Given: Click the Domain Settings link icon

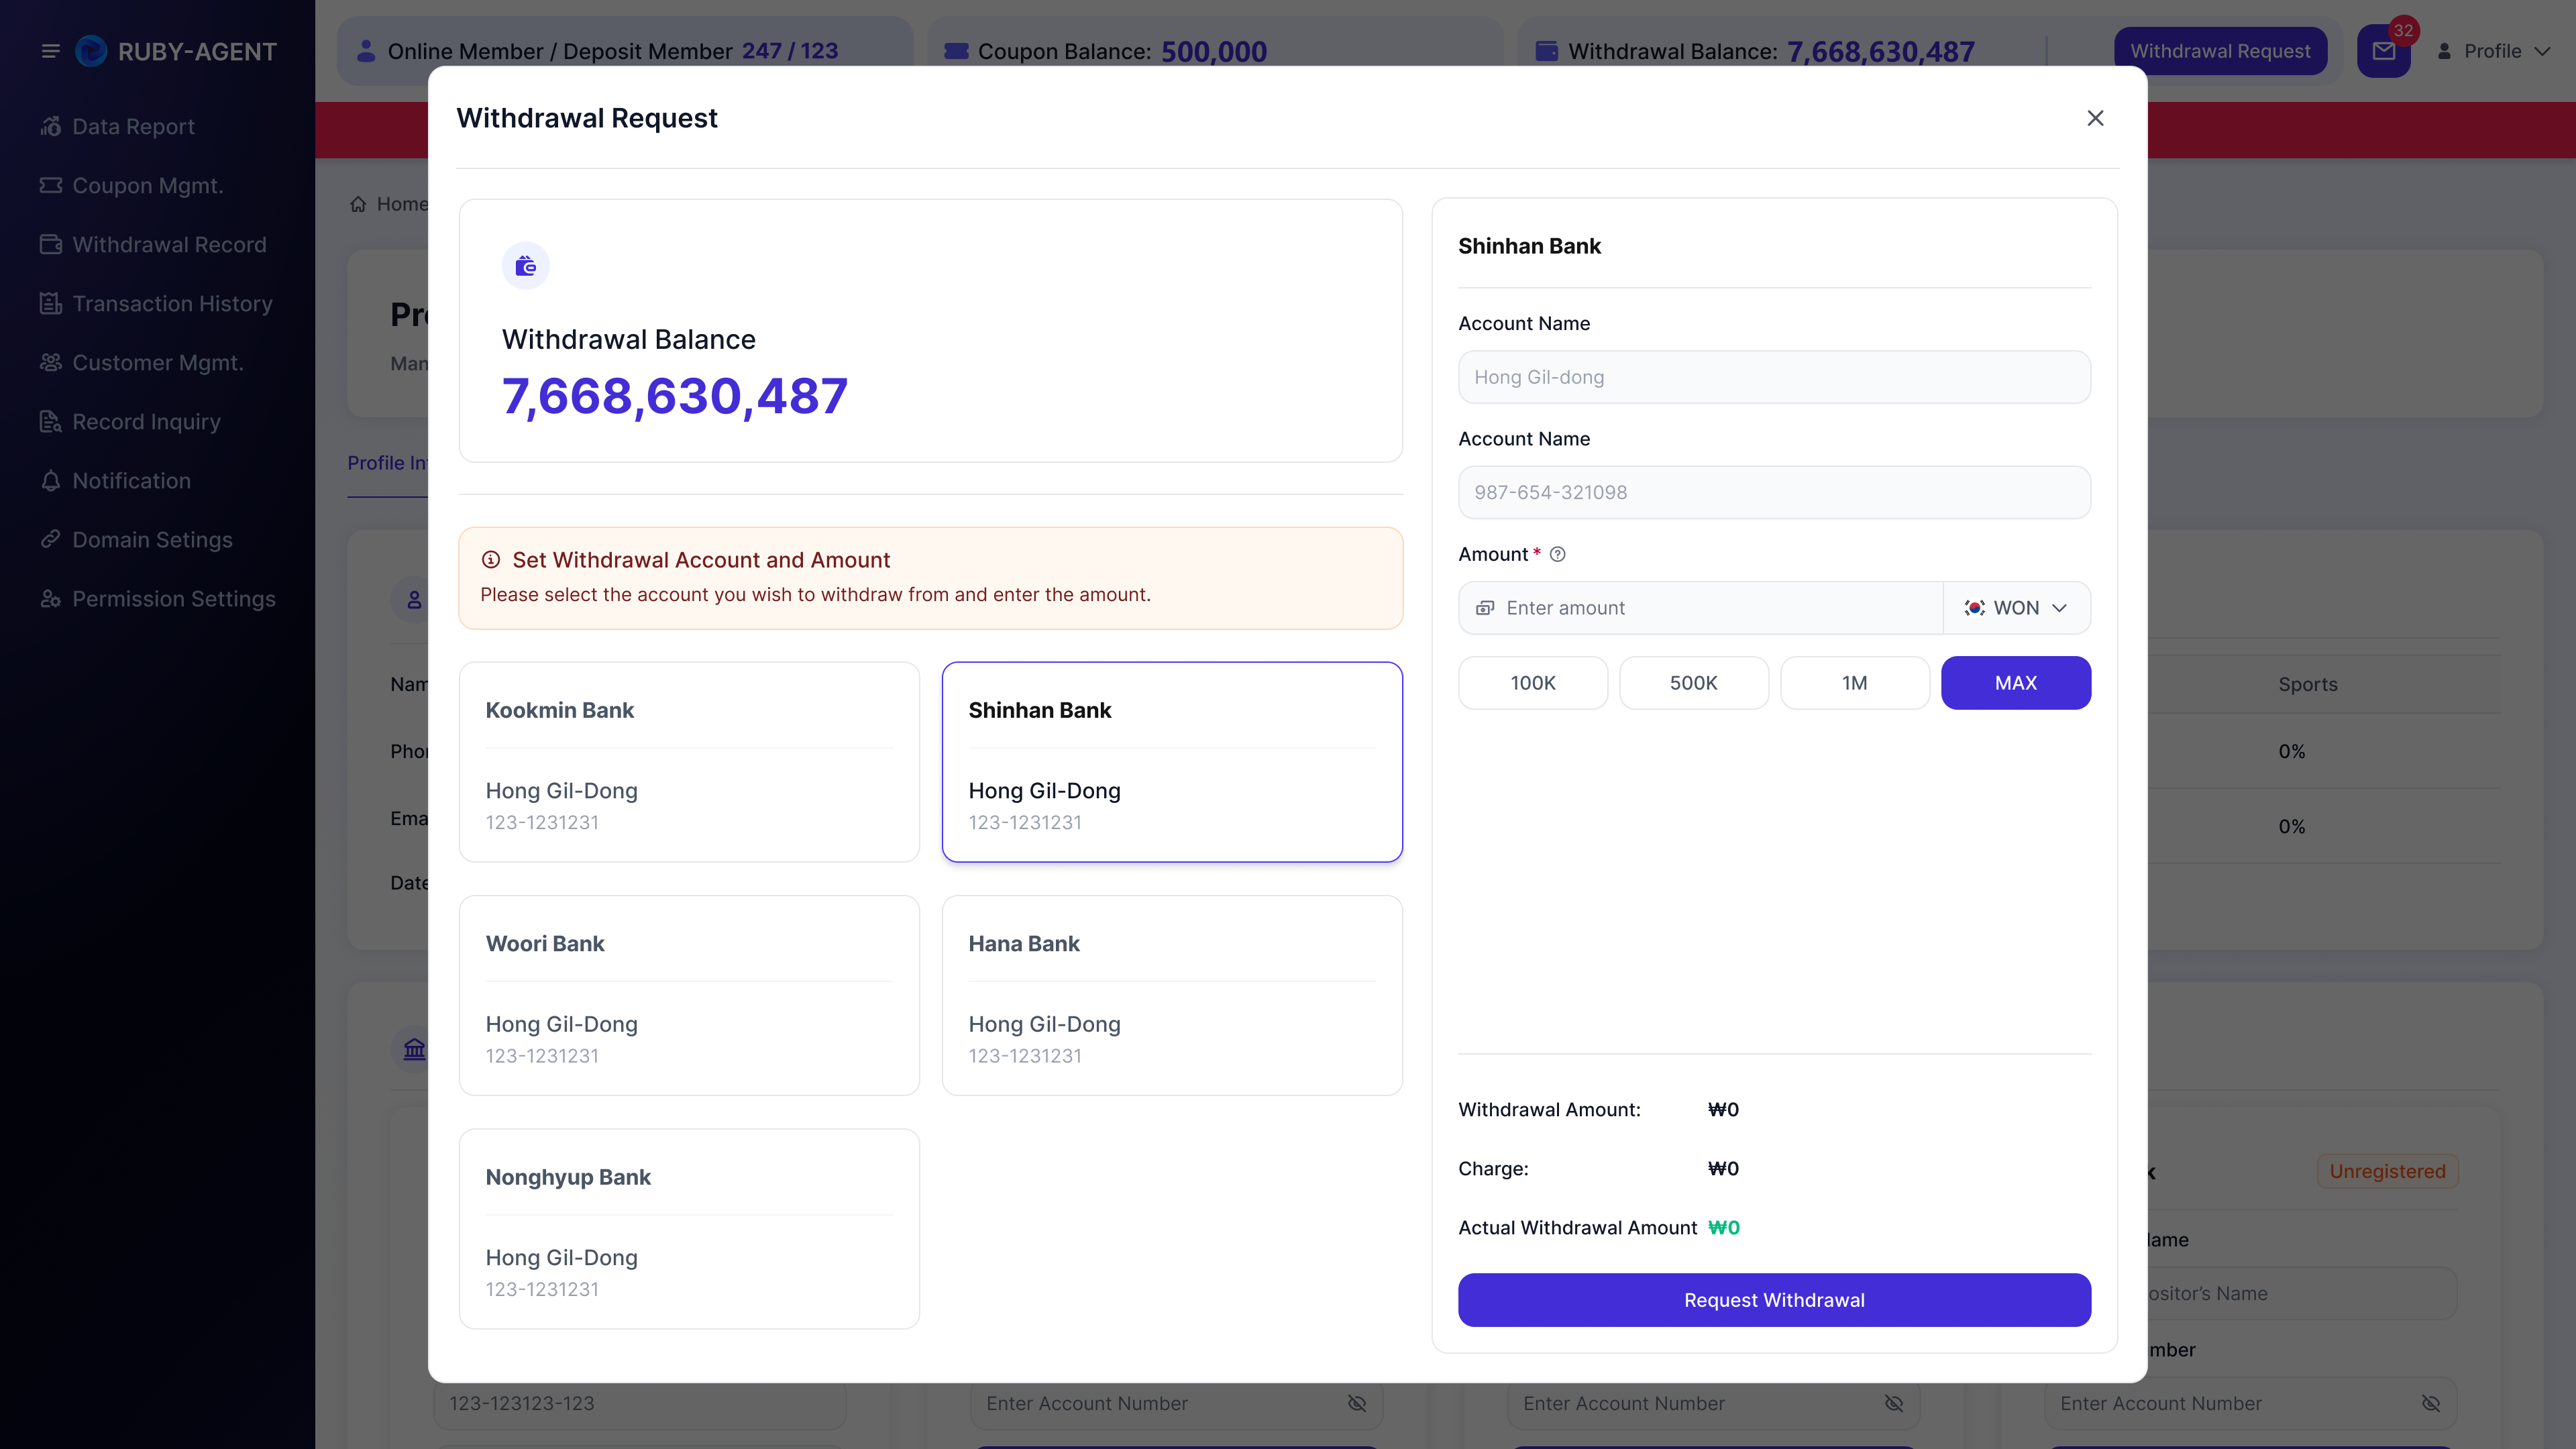Looking at the screenshot, I should click(x=51, y=539).
